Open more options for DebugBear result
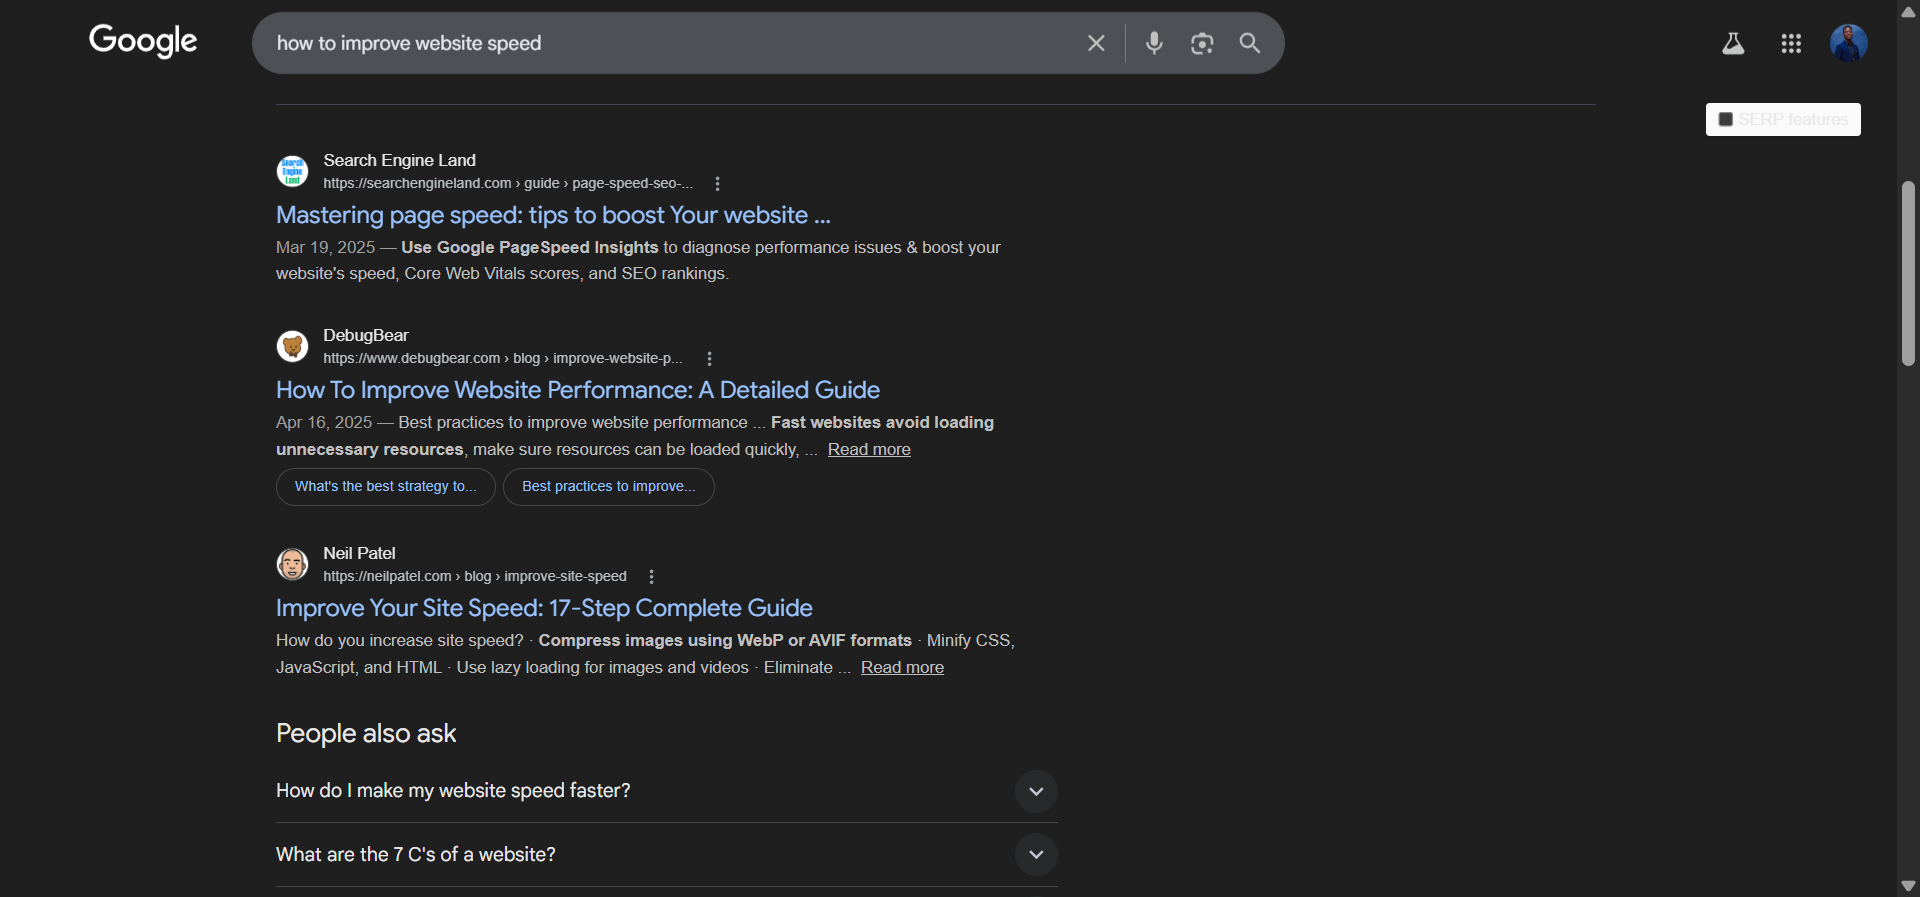Viewport: 1920px width, 897px height. click(x=709, y=359)
